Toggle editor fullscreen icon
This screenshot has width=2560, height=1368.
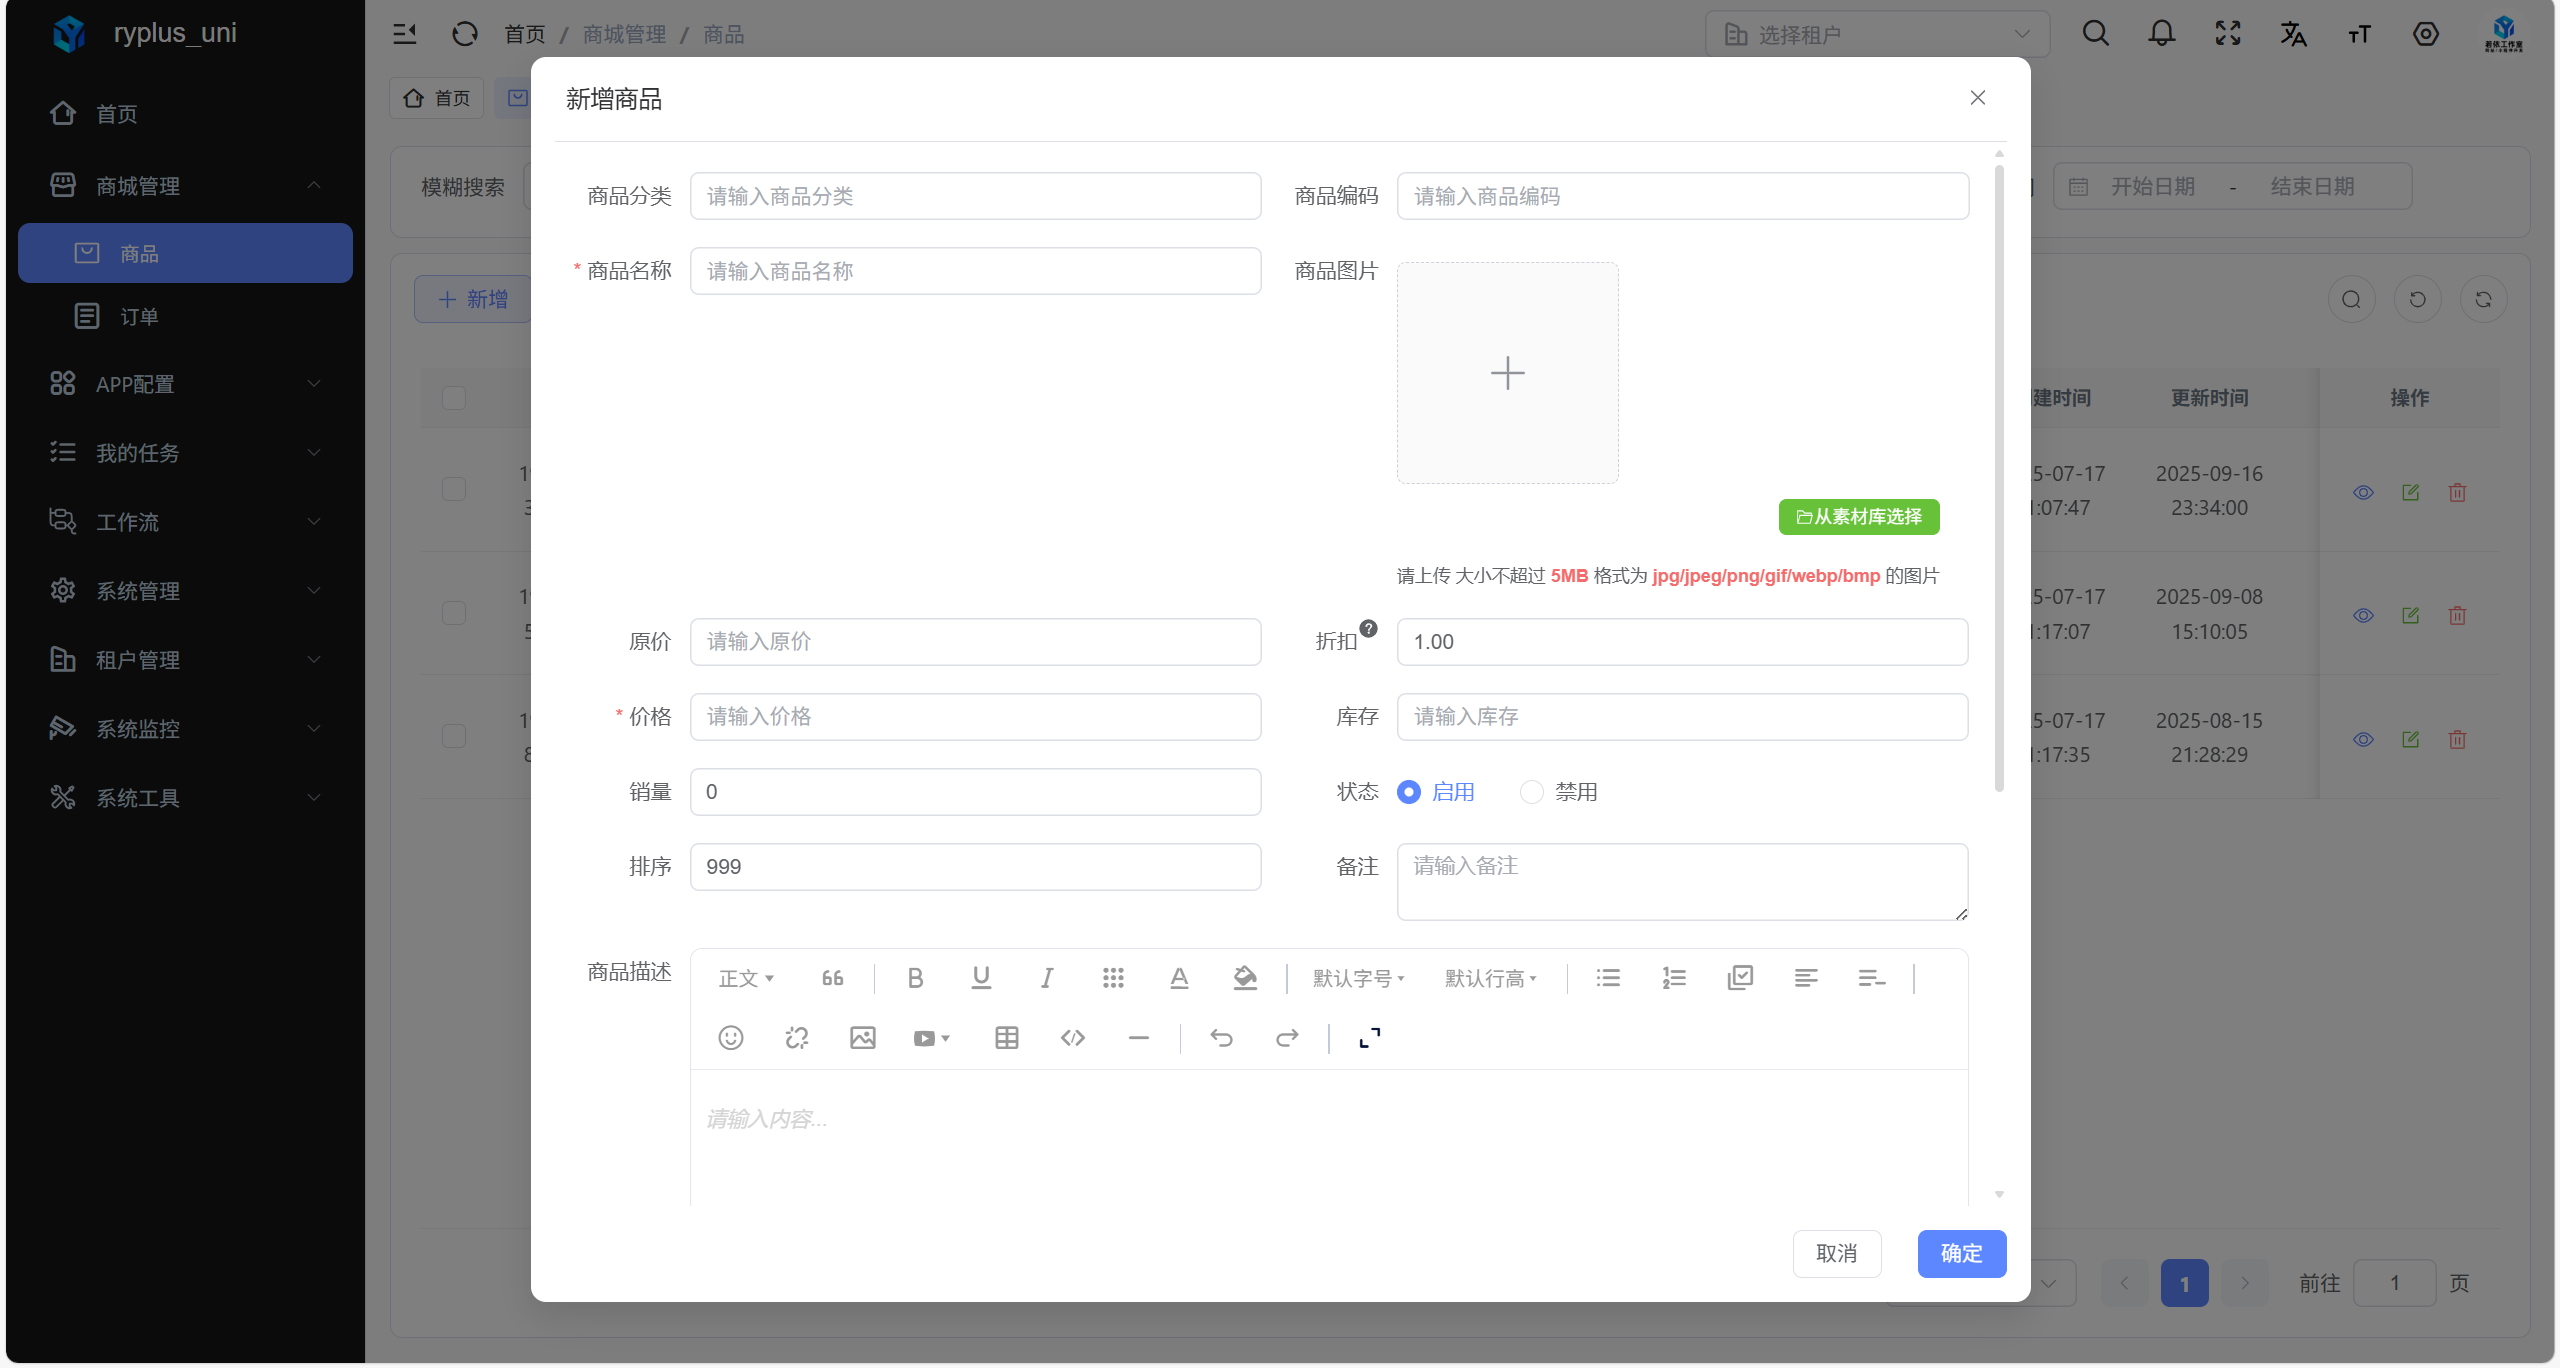[x=1370, y=1038]
